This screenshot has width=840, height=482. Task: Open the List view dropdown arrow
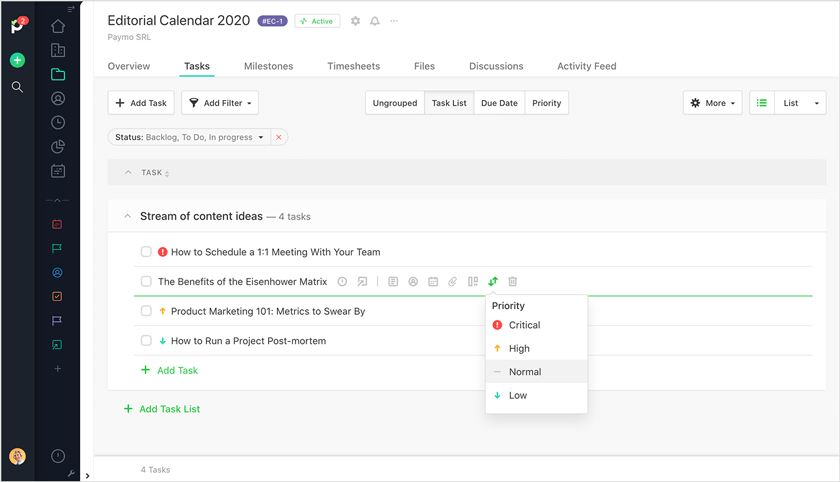(x=816, y=103)
